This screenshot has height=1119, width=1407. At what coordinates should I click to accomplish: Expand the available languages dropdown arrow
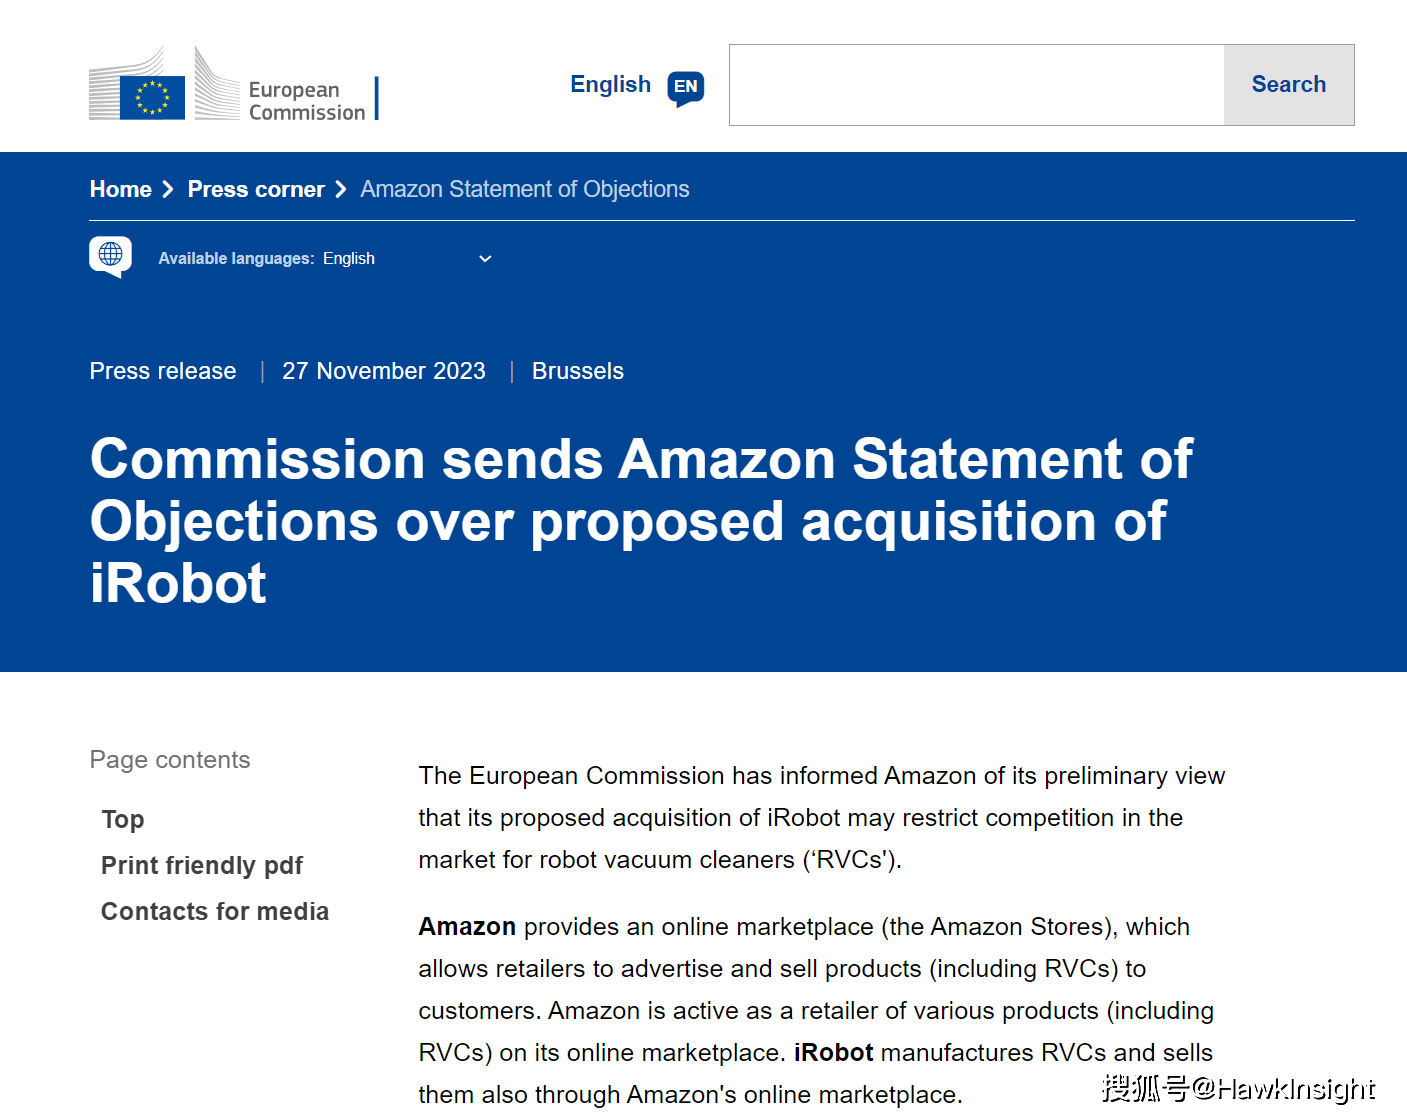pyautogui.click(x=485, y=259)
